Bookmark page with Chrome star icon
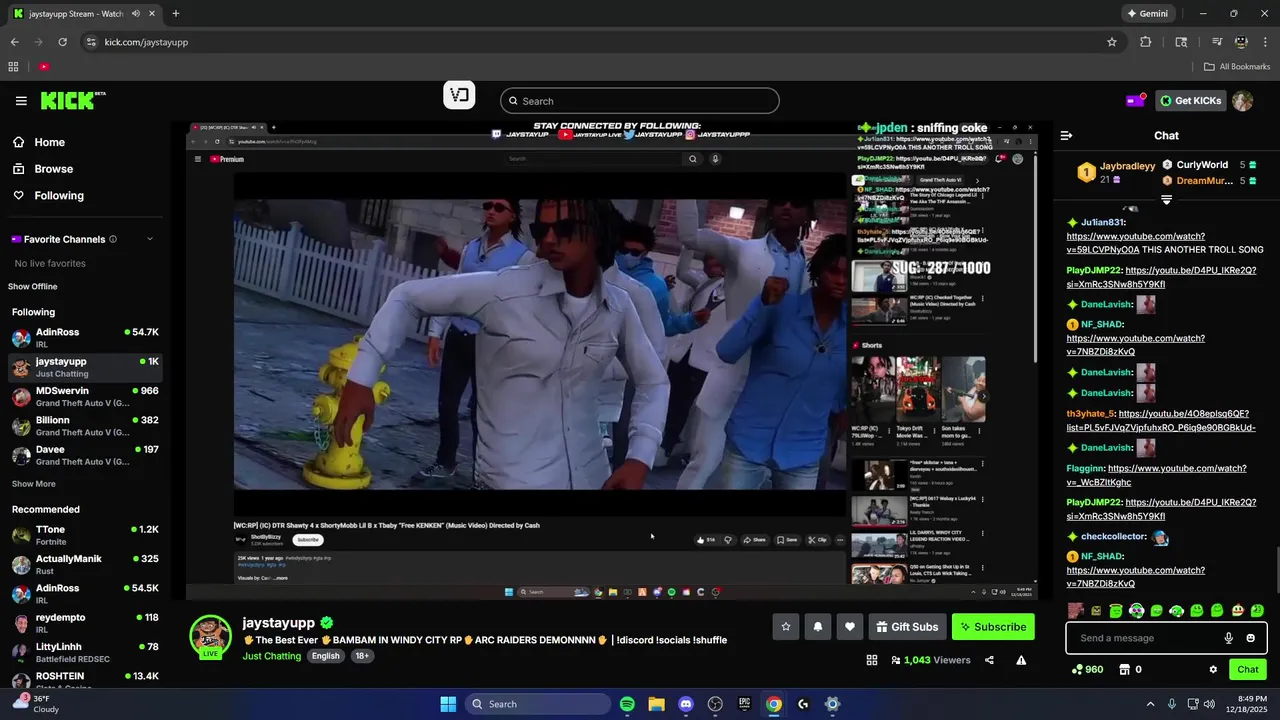This screenshot has height=720, width=1280. pos(1111,42)
